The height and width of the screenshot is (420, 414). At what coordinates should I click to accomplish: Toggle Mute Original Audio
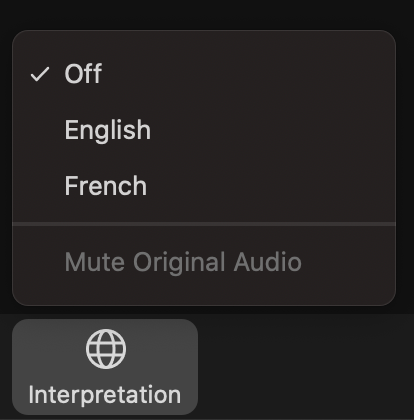coord(204,262)
